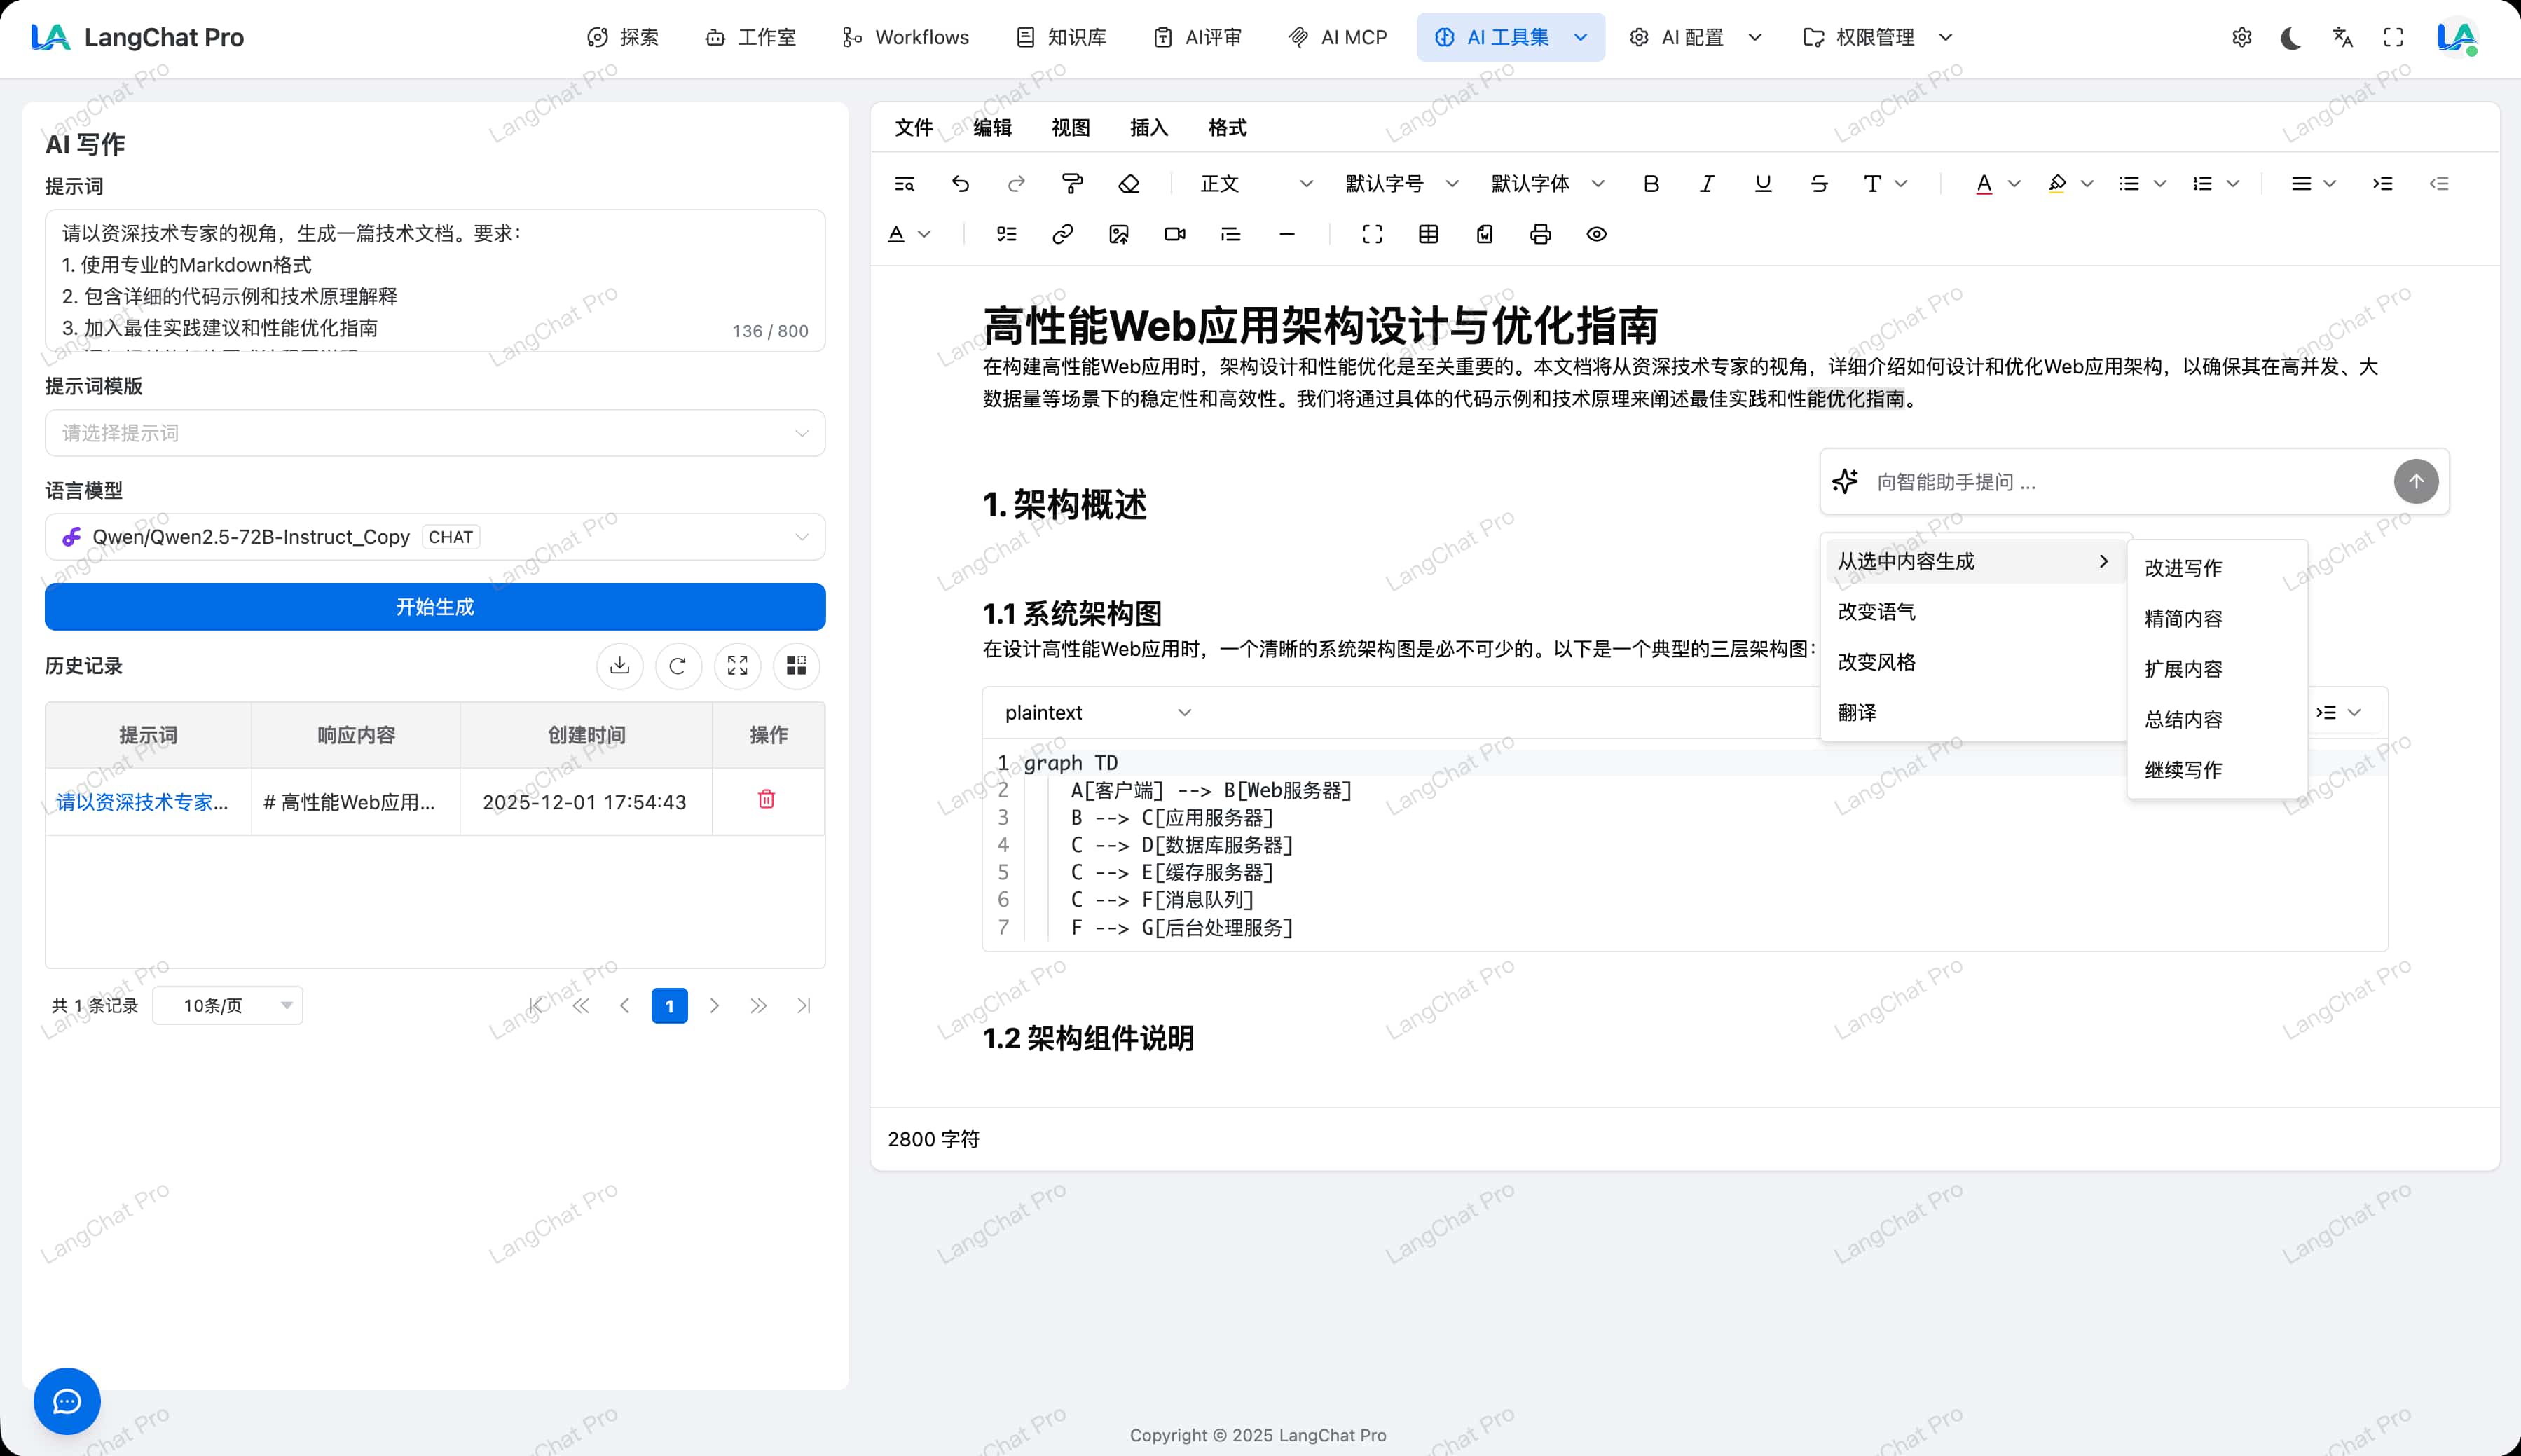Expand the 请选择提示词 template dropdown

pos(435,433)
